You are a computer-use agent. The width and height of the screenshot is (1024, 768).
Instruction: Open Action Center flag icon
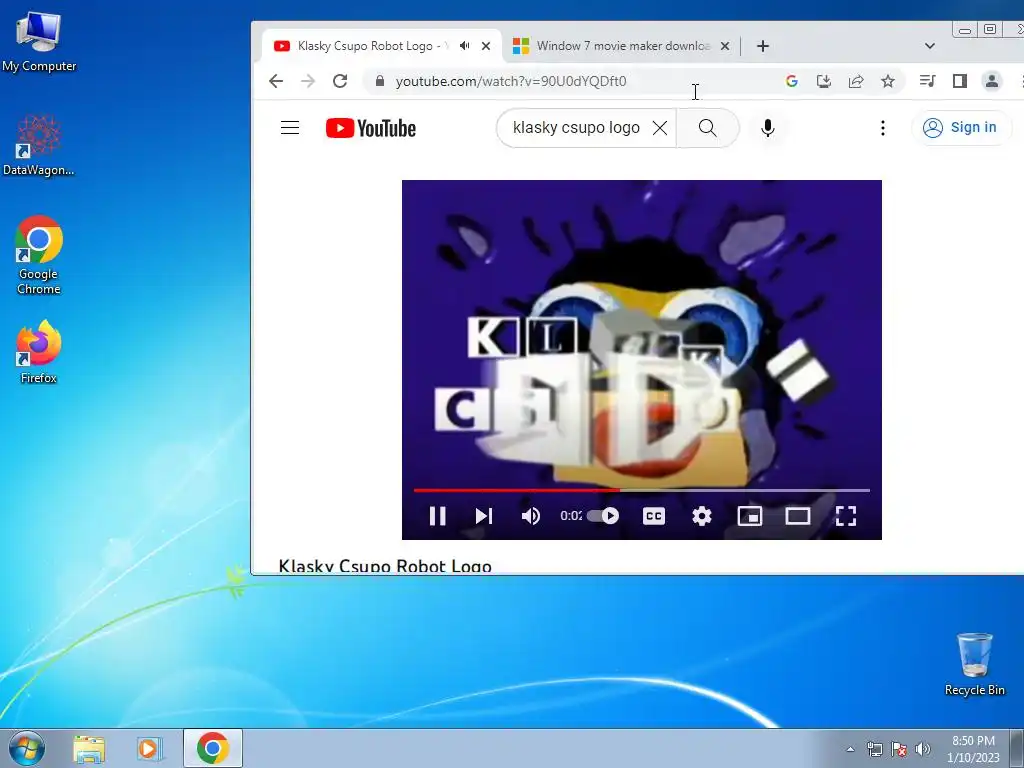click(x=899, y=749)
